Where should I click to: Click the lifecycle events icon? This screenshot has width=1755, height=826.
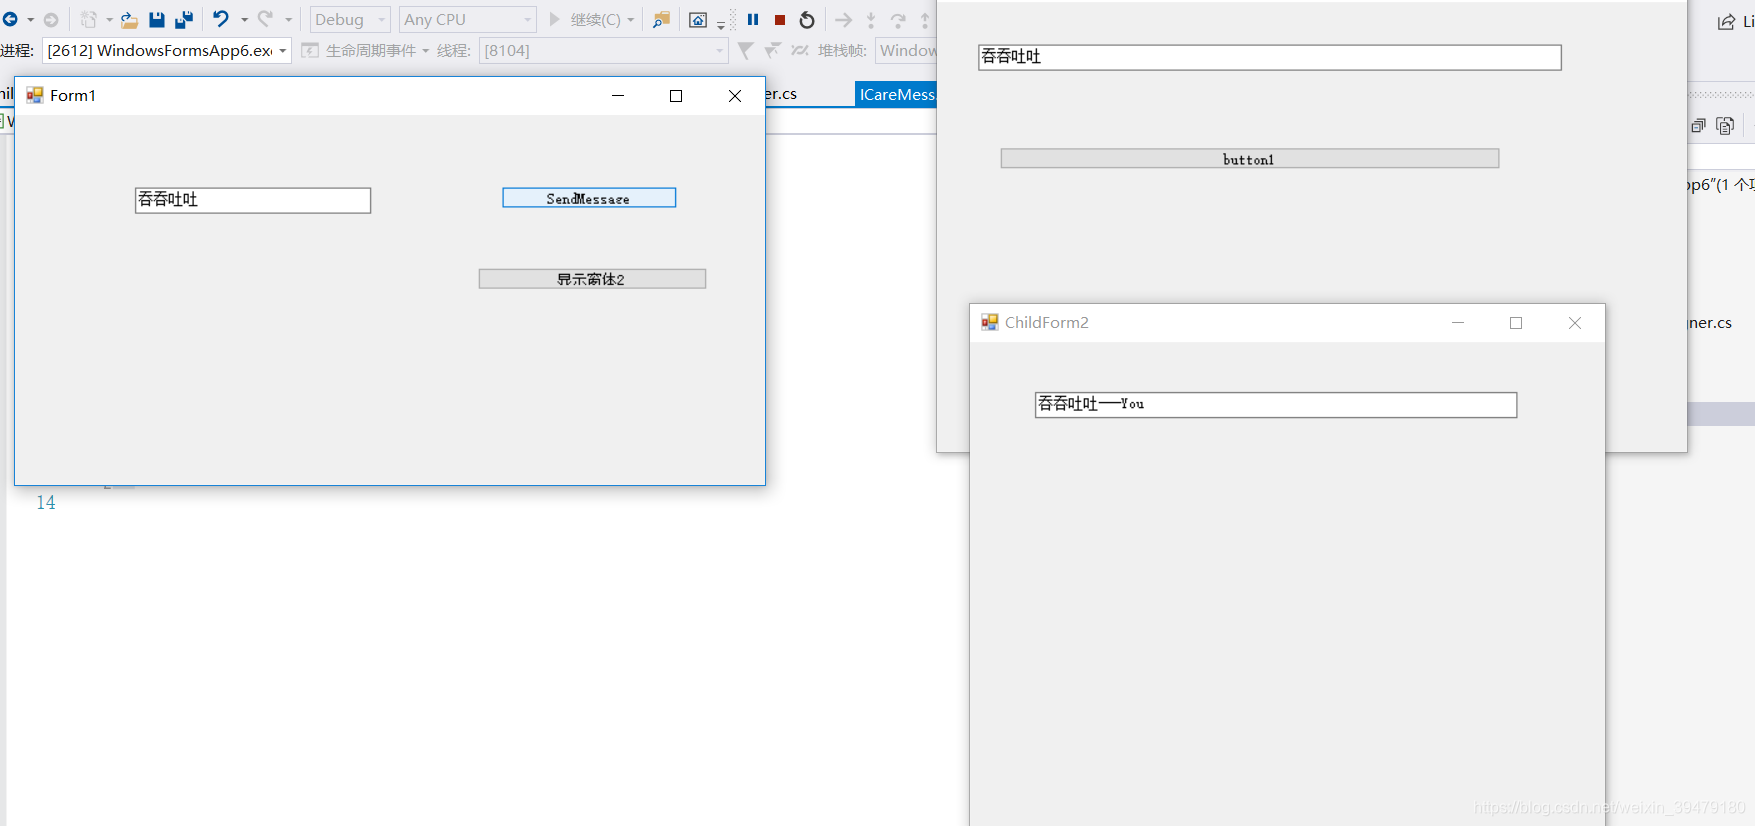310,51
